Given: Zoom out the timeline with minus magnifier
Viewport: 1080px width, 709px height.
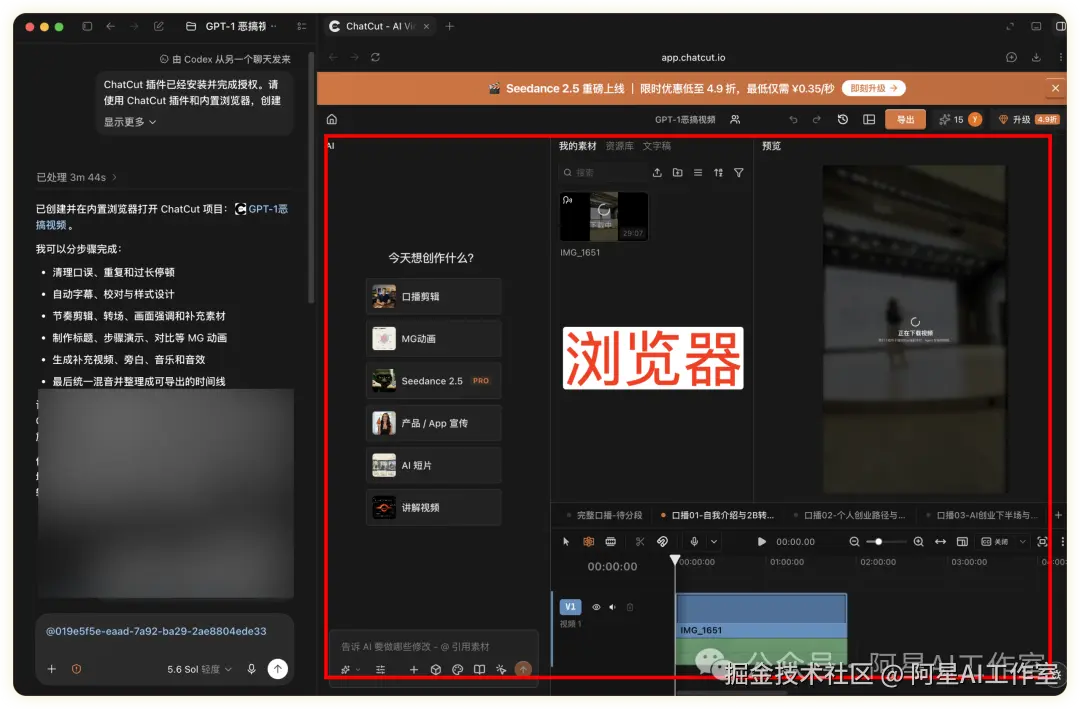Looking at the screenshot, I should tap(854, 542).
